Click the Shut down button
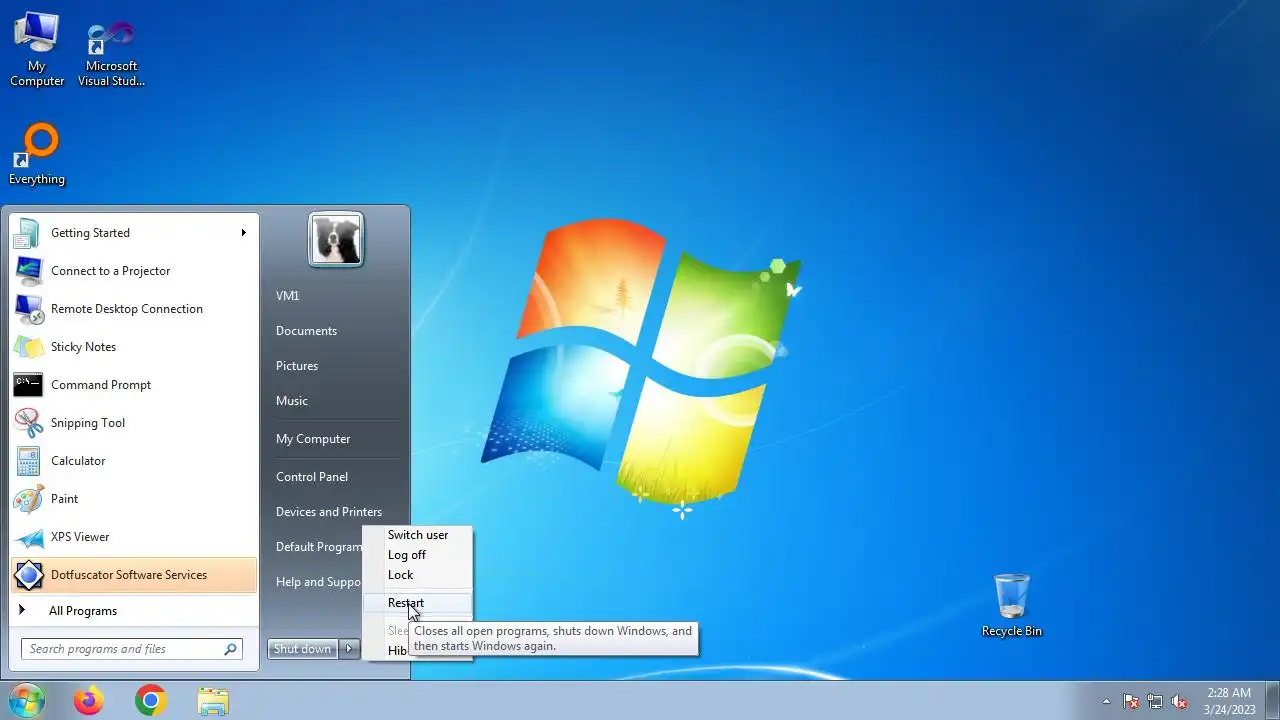 [x=303, y=649]
